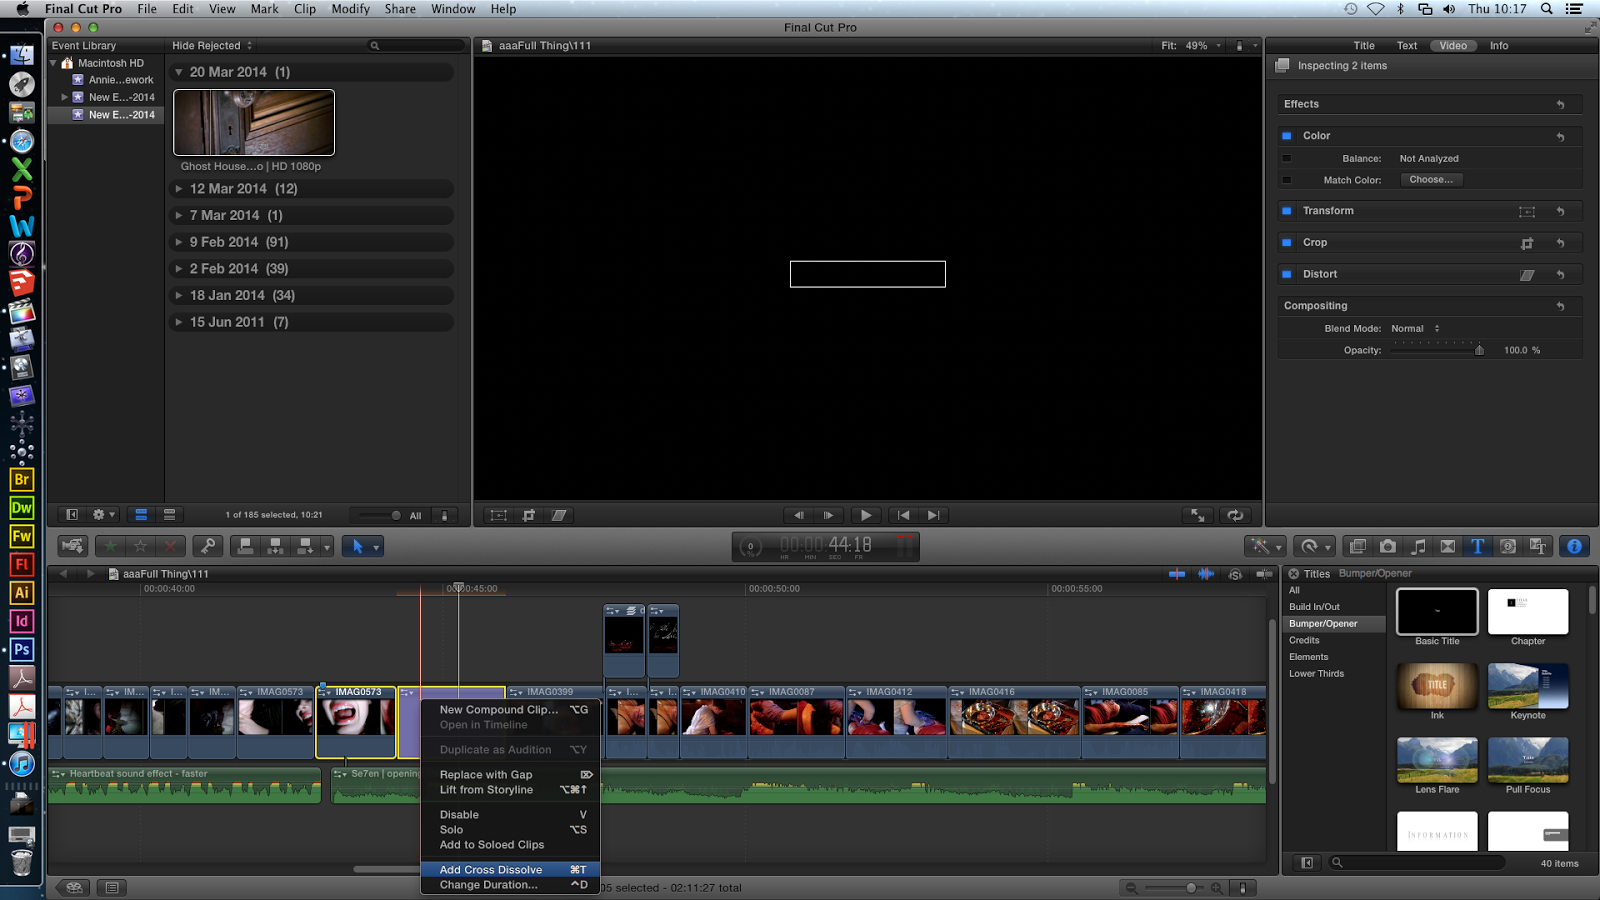Switch to the Info inspector tab
Image resolution: width=1600 pixels, height=900 pixels.
tap(1498, 46)
